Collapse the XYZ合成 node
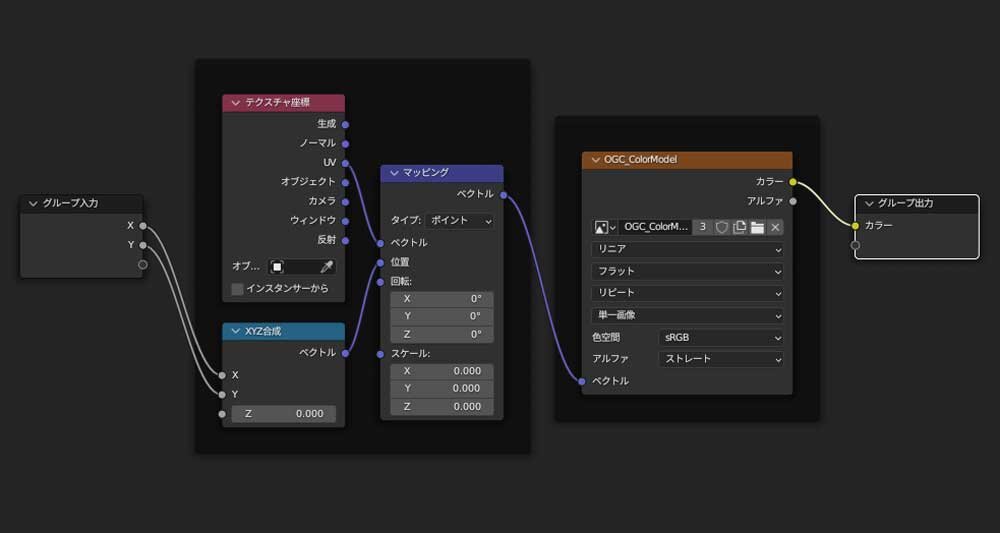The width and height of the screenshot is (1000, 533). [235, 331]
